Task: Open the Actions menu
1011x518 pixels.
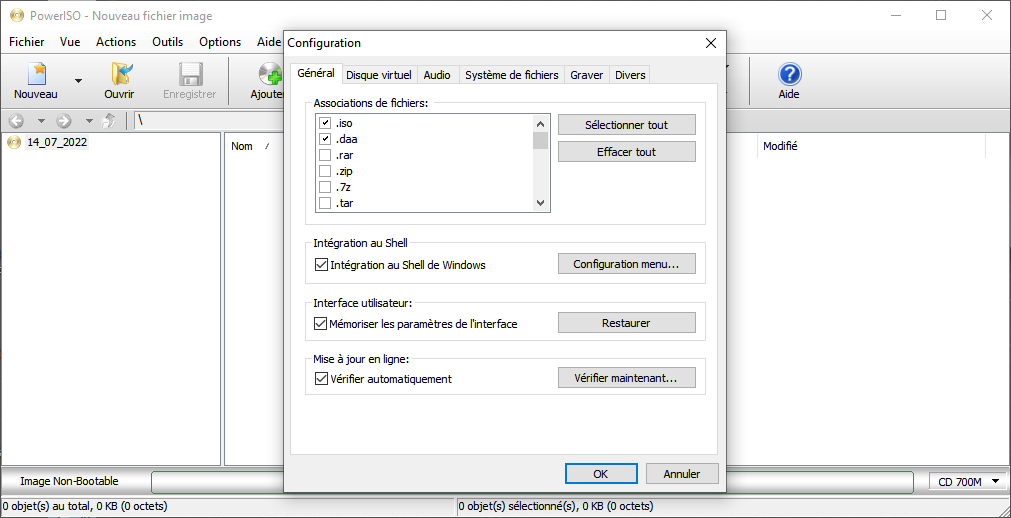Action: 116,42
